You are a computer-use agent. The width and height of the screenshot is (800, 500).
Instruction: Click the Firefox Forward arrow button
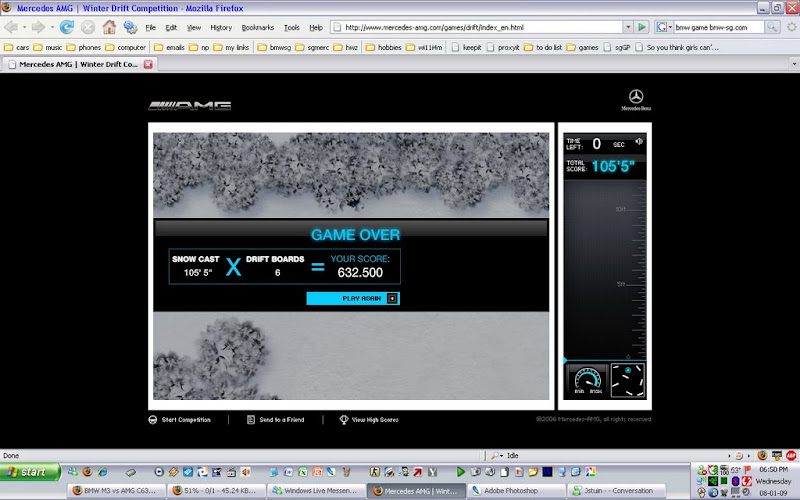tap(38, 27)
